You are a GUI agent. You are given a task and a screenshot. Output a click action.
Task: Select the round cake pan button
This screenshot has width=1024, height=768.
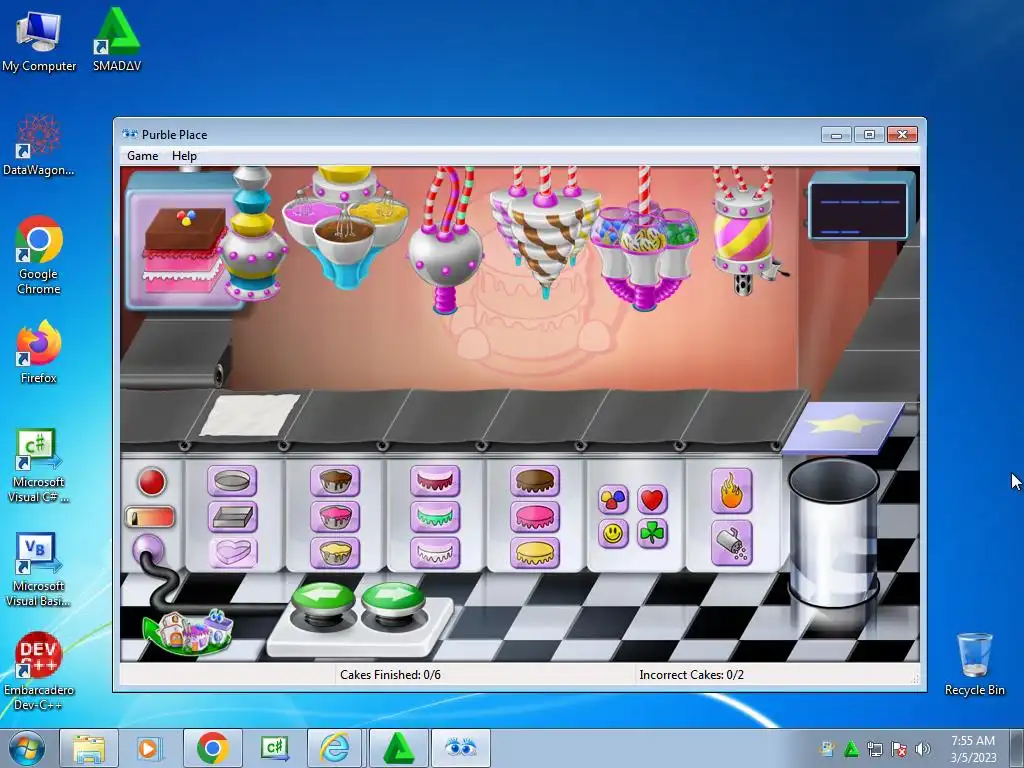[232, 481]
